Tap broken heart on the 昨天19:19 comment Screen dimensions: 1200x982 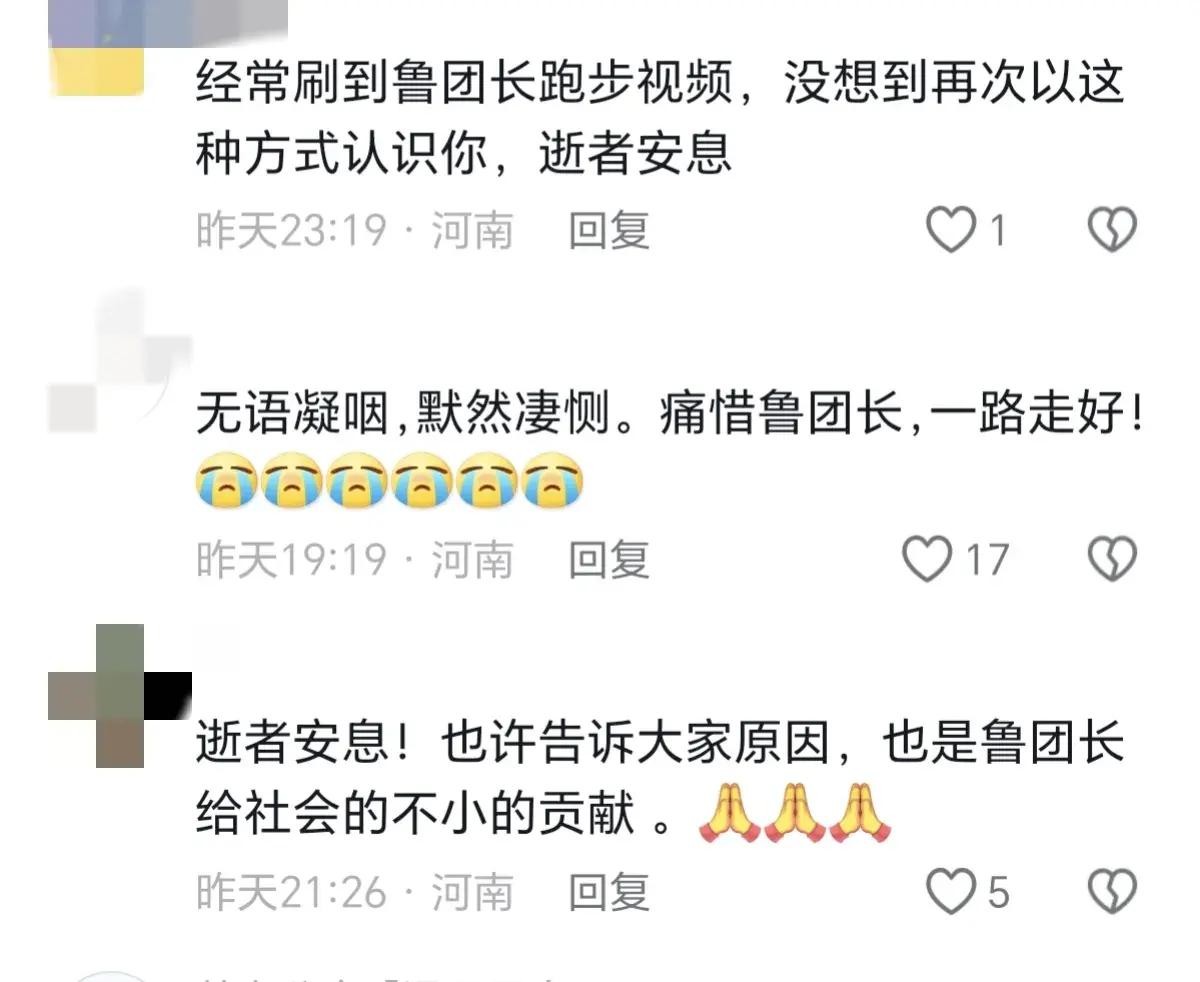point(1112,560)
